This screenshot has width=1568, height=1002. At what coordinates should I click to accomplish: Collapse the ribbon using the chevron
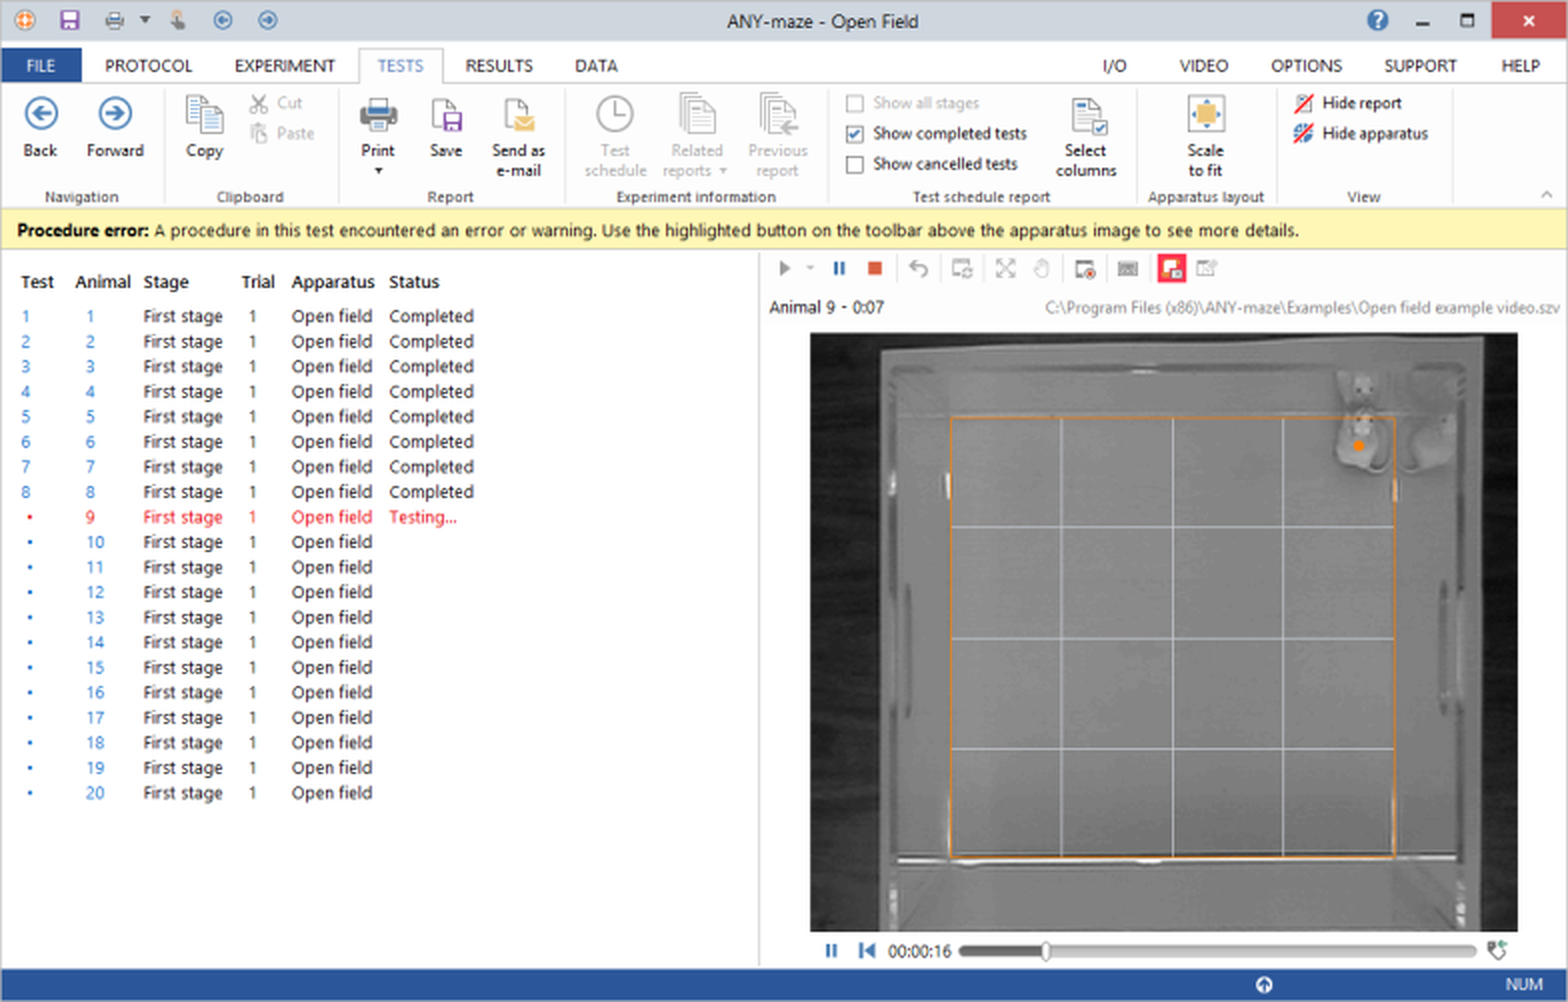[1546, 195]
